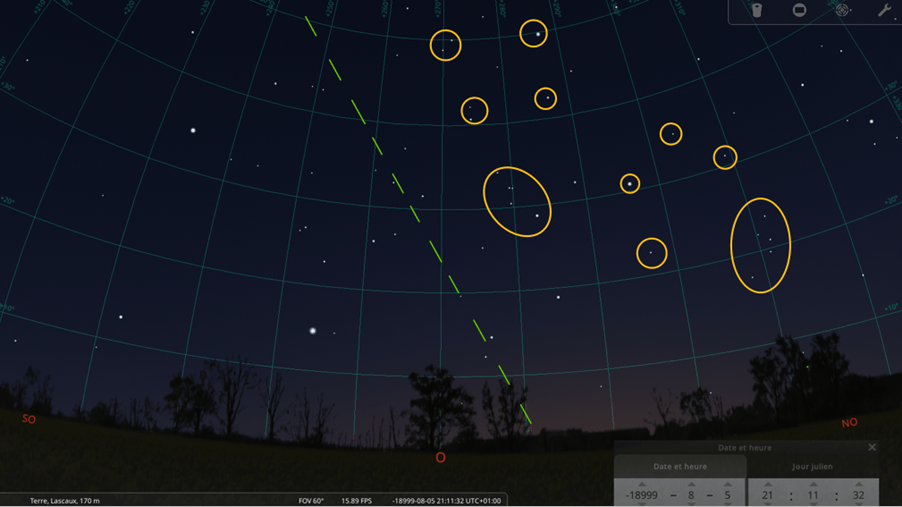Image resolution: width=902 pixels, height=507 pixels.
Task: Click the year field showing -18999
Action: coord(643,496)
